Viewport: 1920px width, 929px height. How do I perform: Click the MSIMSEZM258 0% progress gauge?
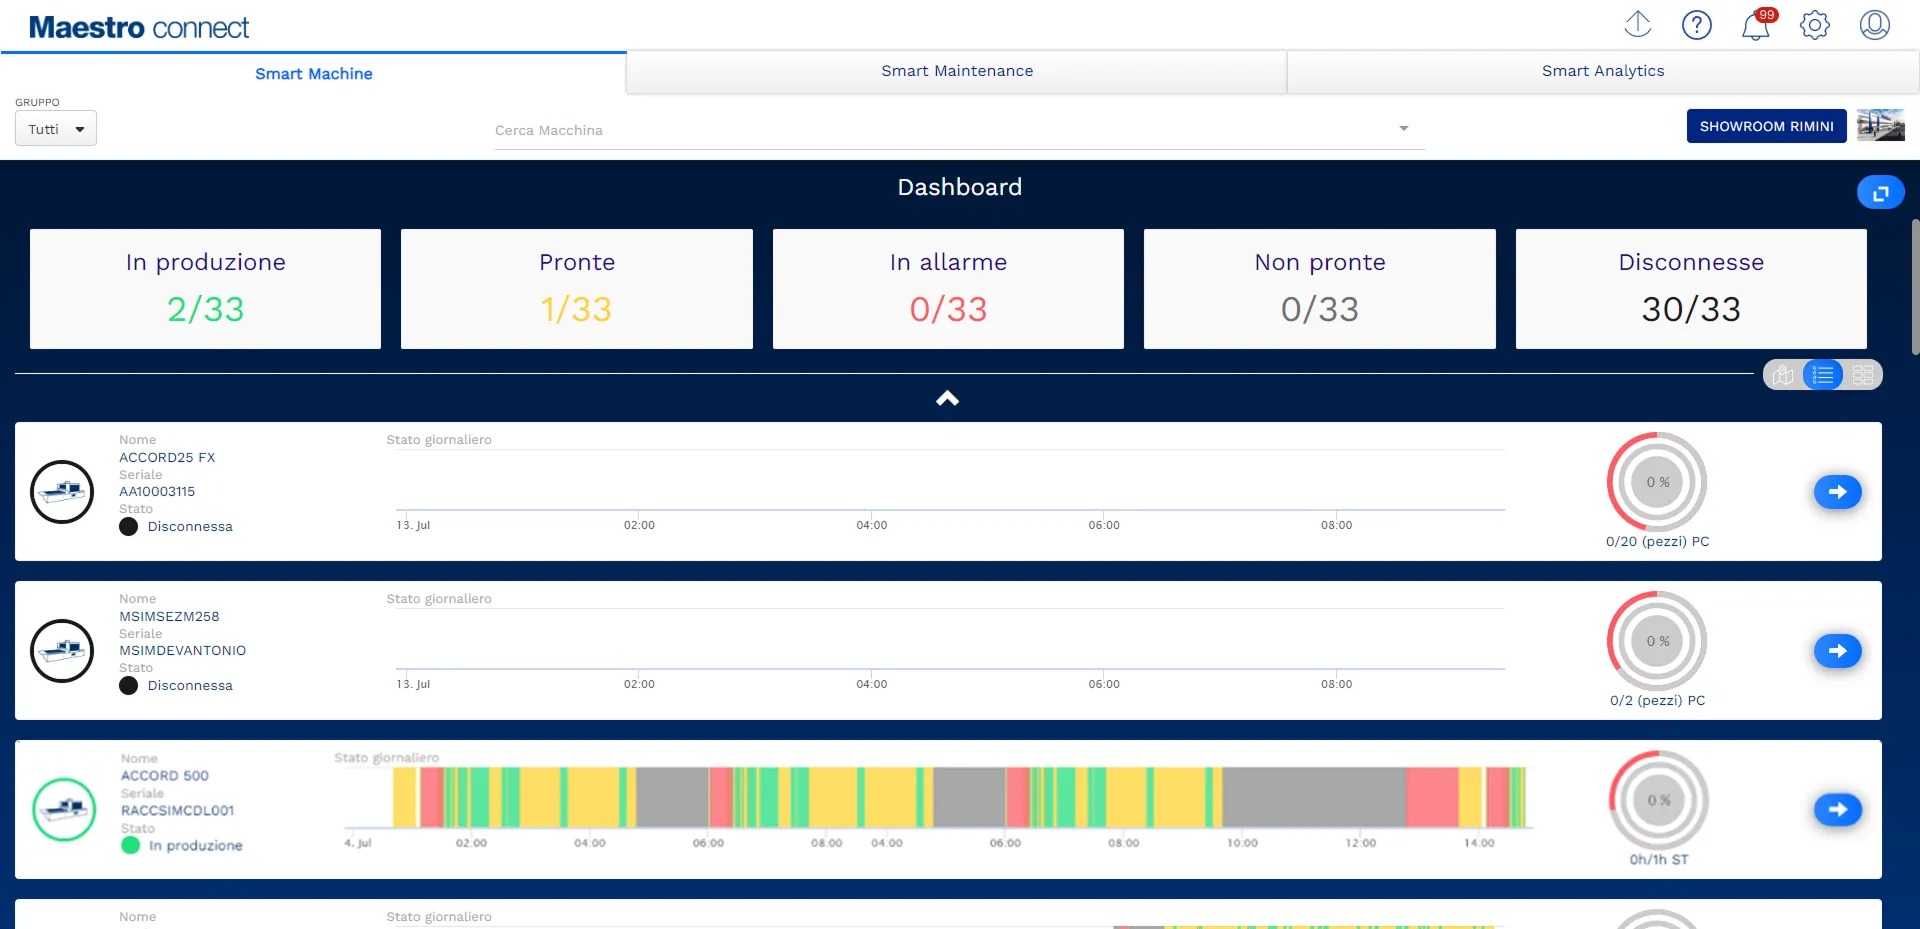(x=1657, y=641)
